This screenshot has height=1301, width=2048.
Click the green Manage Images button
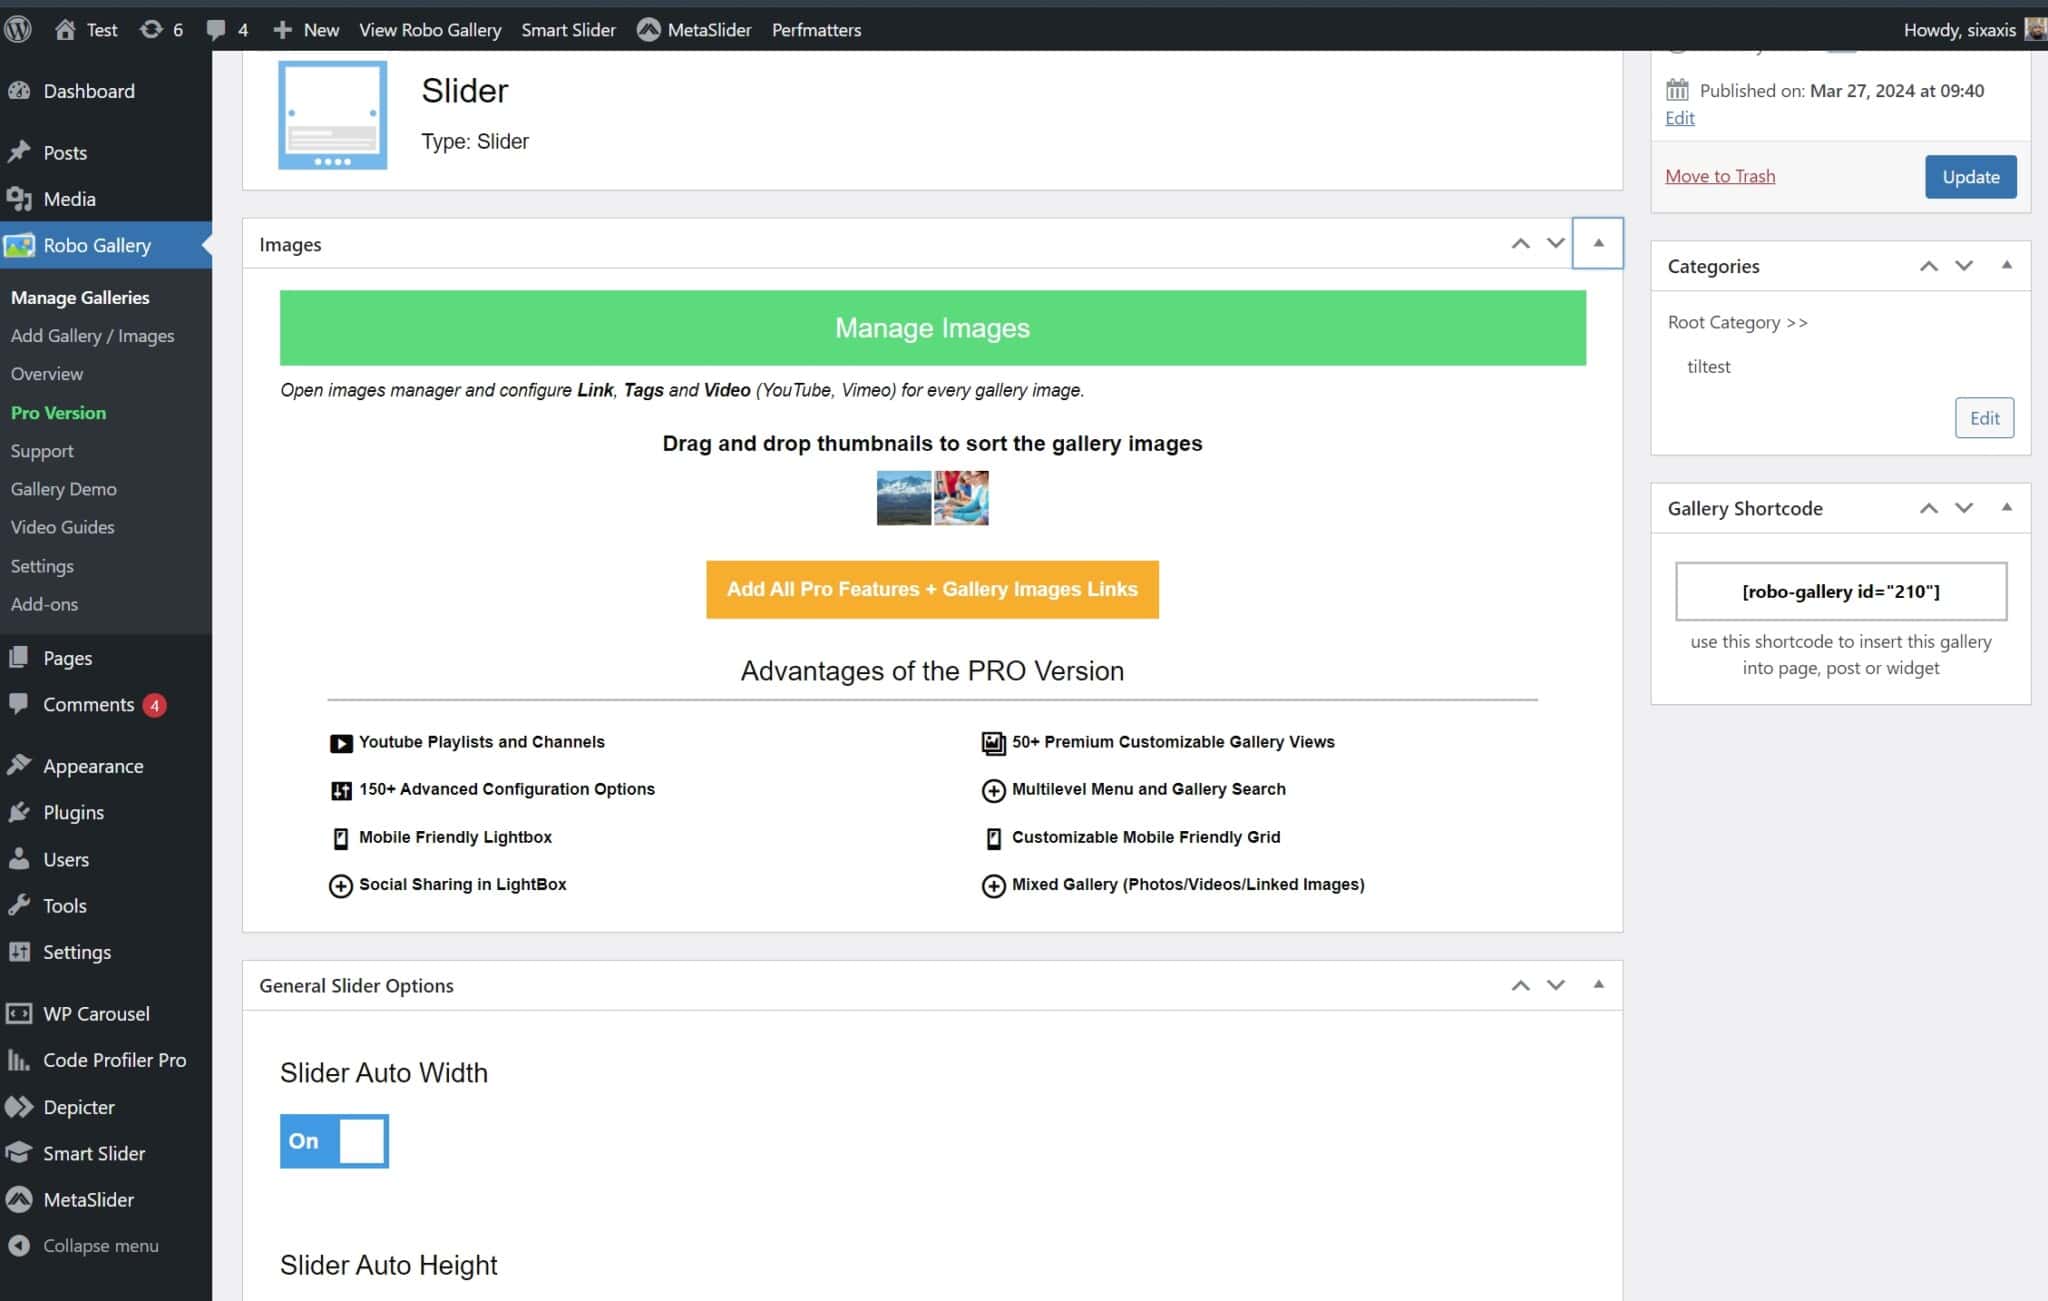[x=932, y=328]
